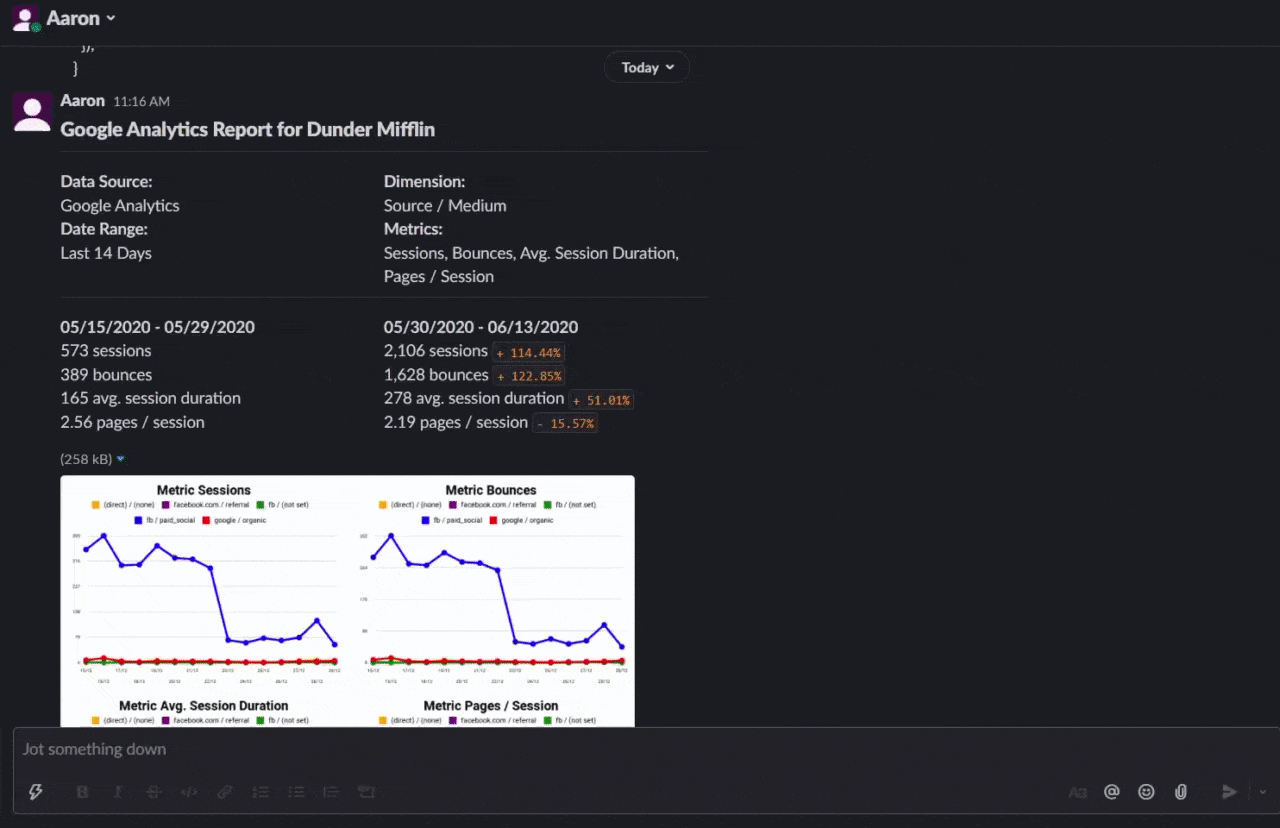Click the '389 bounces' text

tap(106, 375)
